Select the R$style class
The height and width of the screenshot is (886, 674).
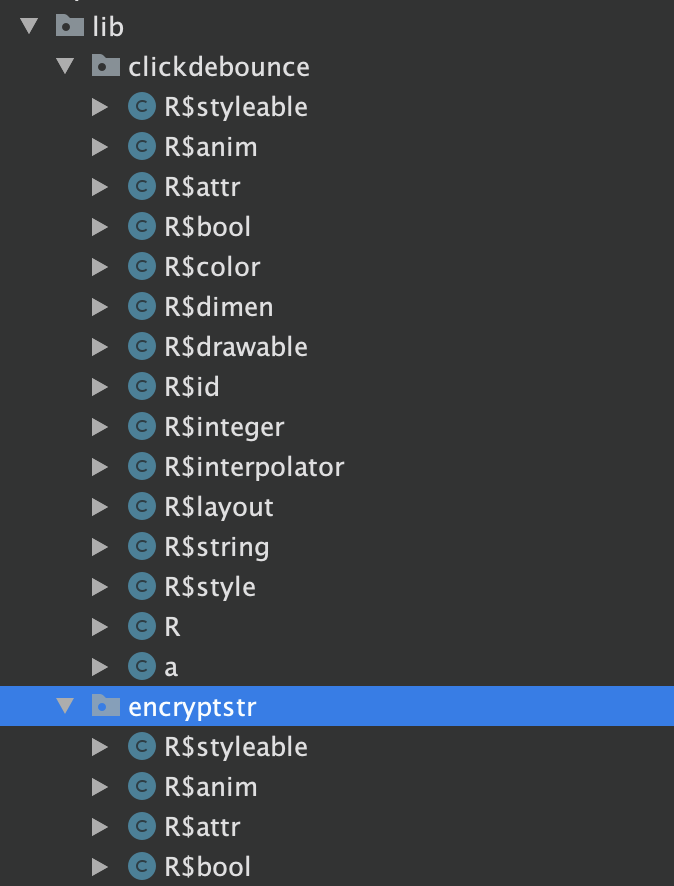[x=210, y=587]
